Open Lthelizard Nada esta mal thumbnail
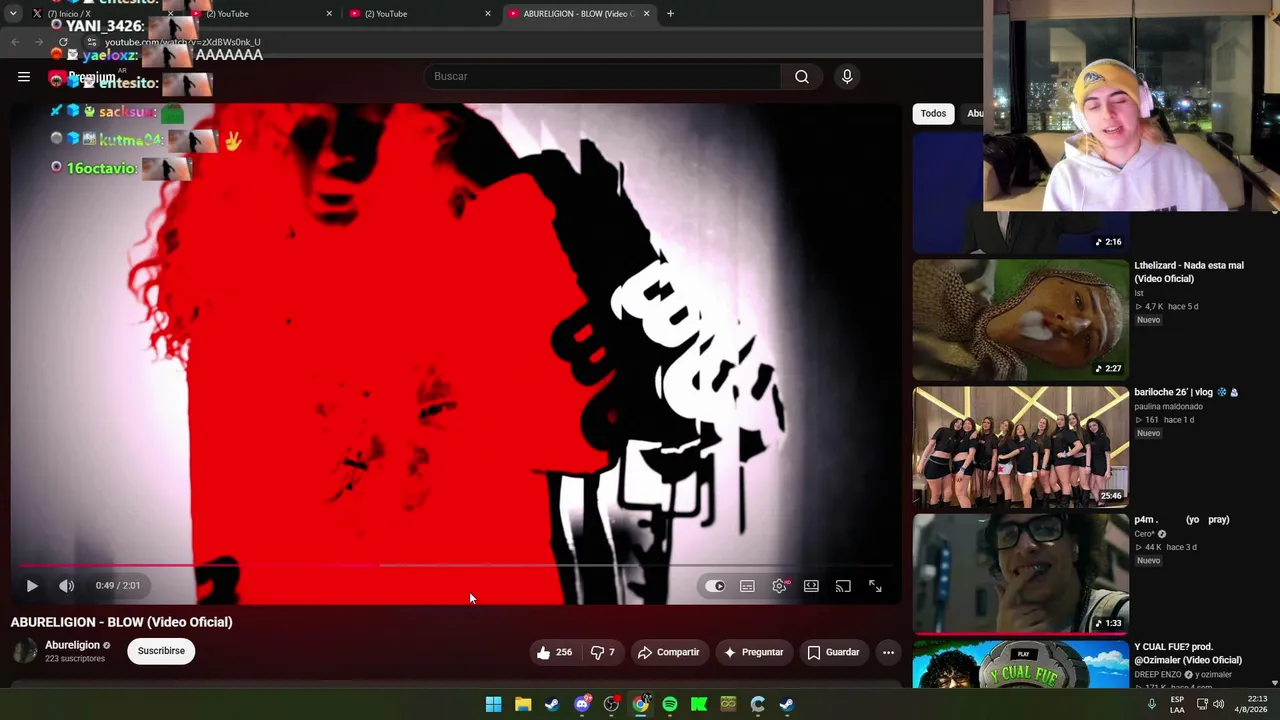 pos(1020,320)
